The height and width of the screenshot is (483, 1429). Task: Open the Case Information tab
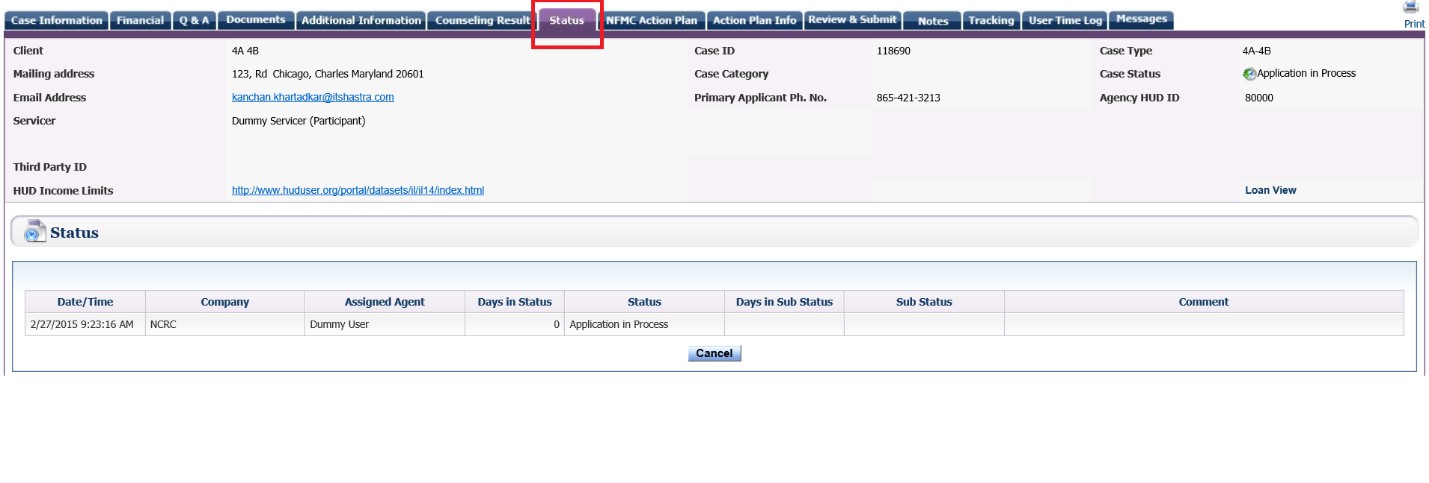pyautogui.click(x=57, y=20)
